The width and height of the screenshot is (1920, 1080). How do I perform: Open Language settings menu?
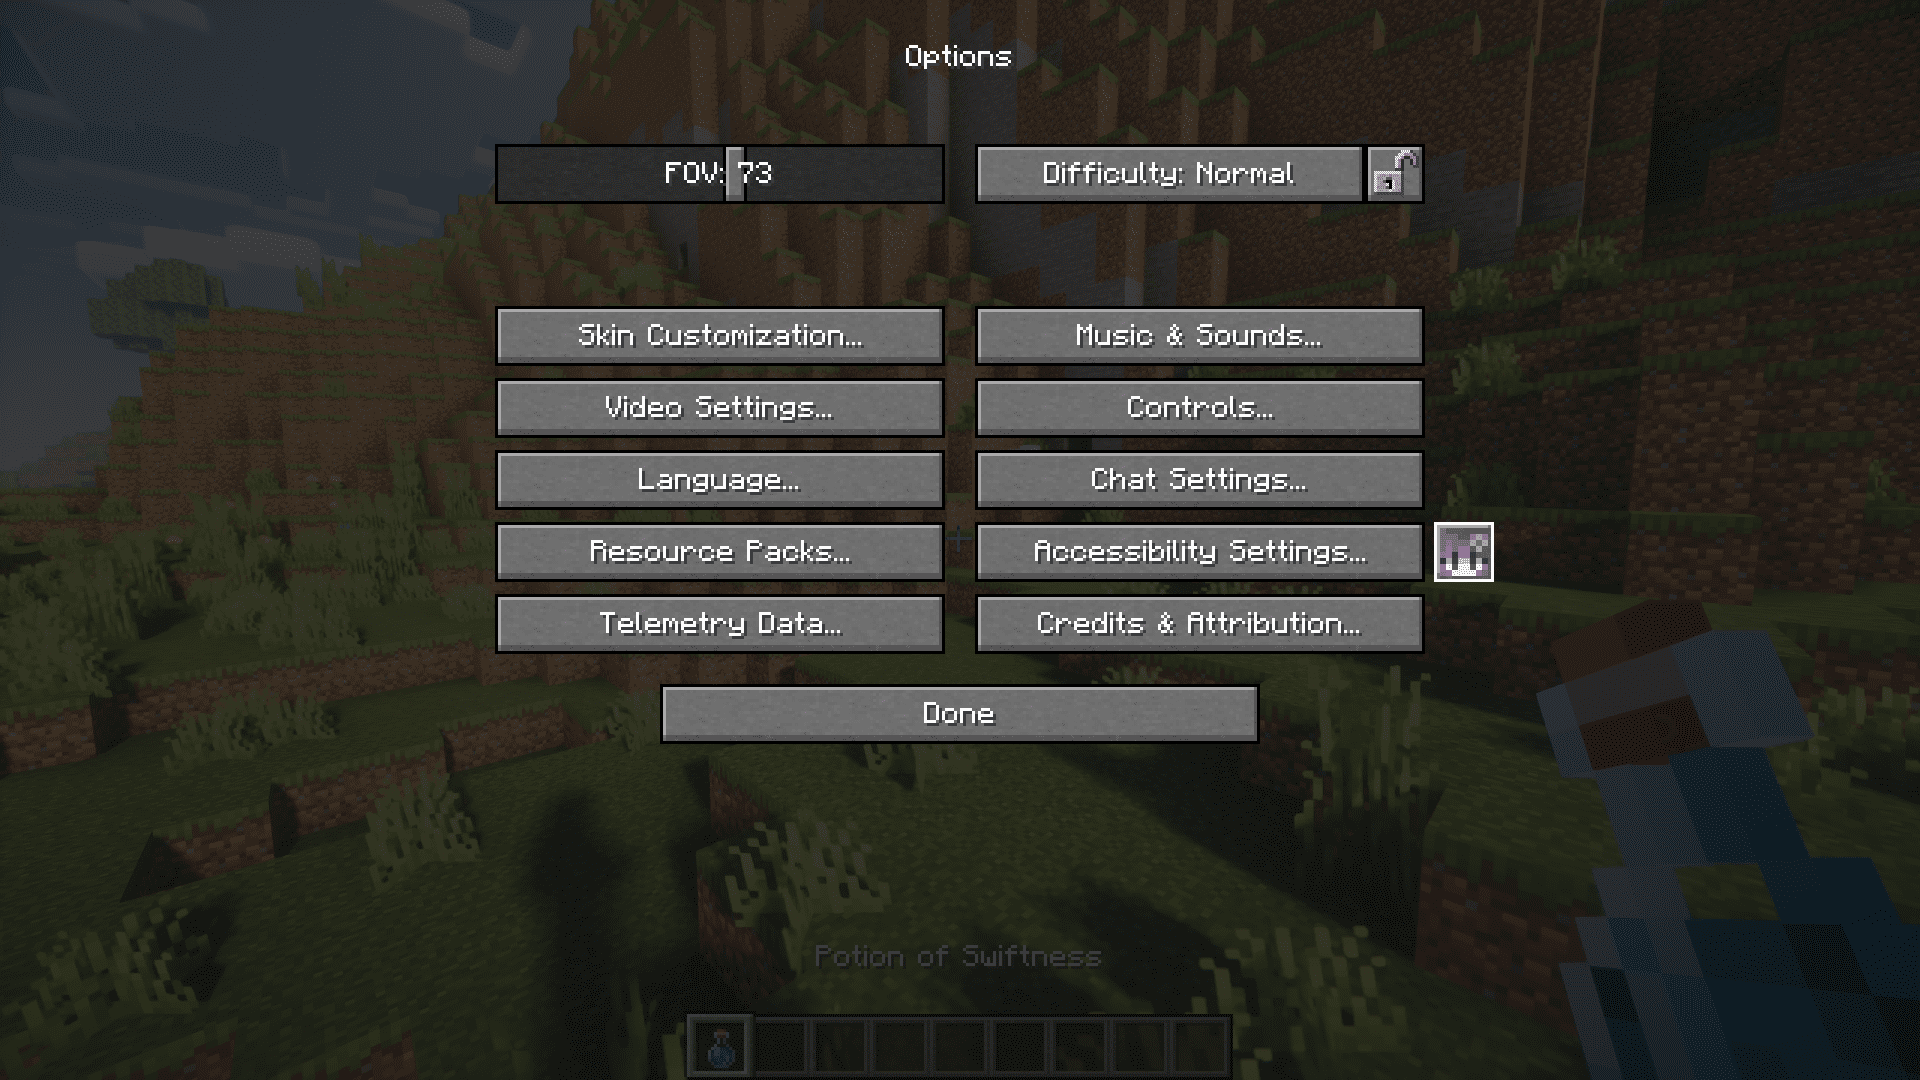[x=720, y=477]
